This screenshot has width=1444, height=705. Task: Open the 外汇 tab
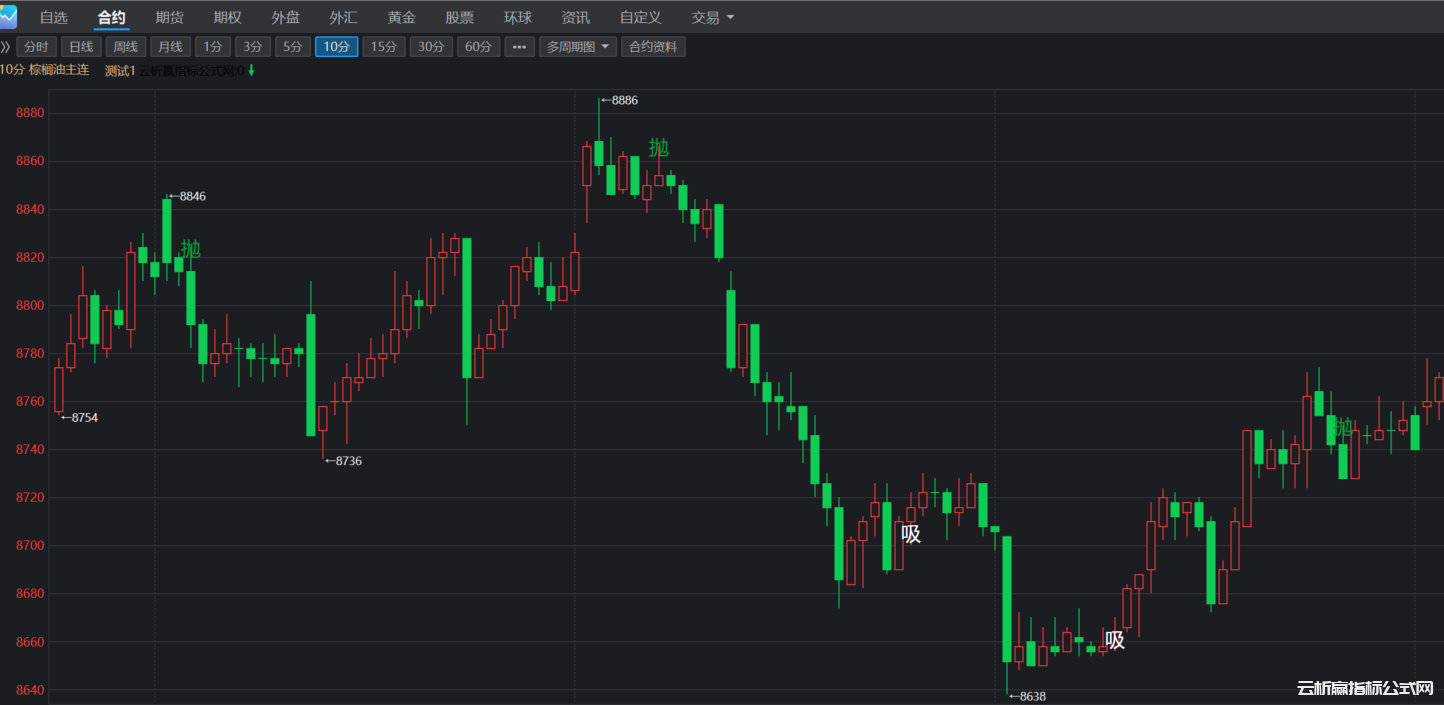[344, 18]
